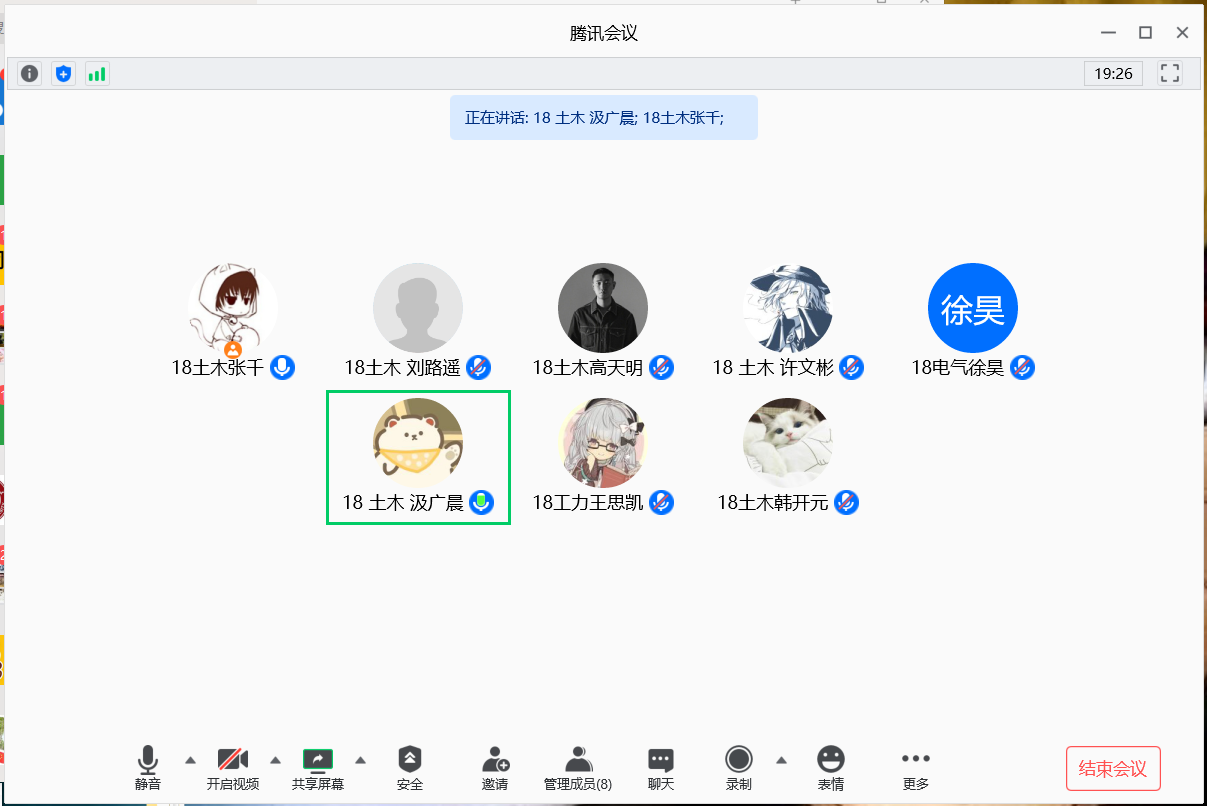Expand video options arrow beside 开启视频

[276, 759]
